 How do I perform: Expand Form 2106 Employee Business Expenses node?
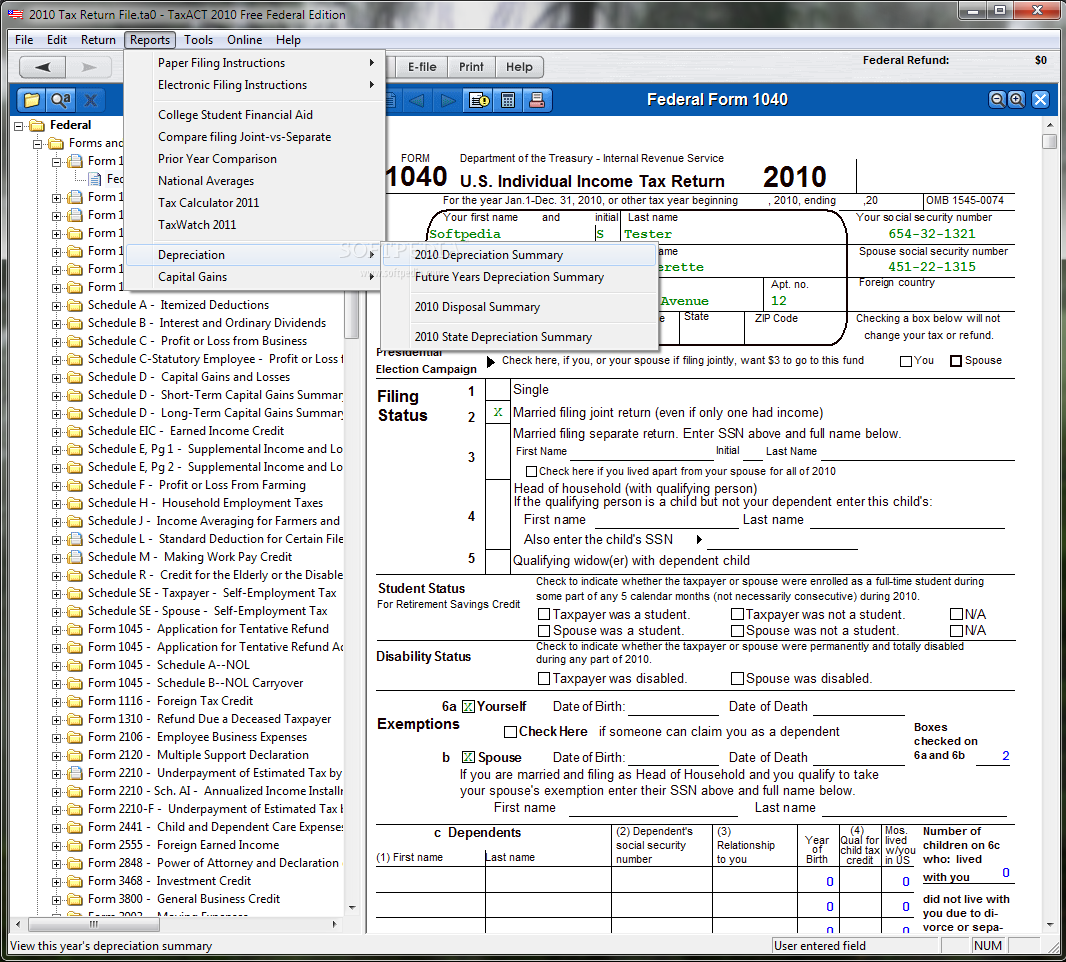pyautogui.click(x=57, y=738)
